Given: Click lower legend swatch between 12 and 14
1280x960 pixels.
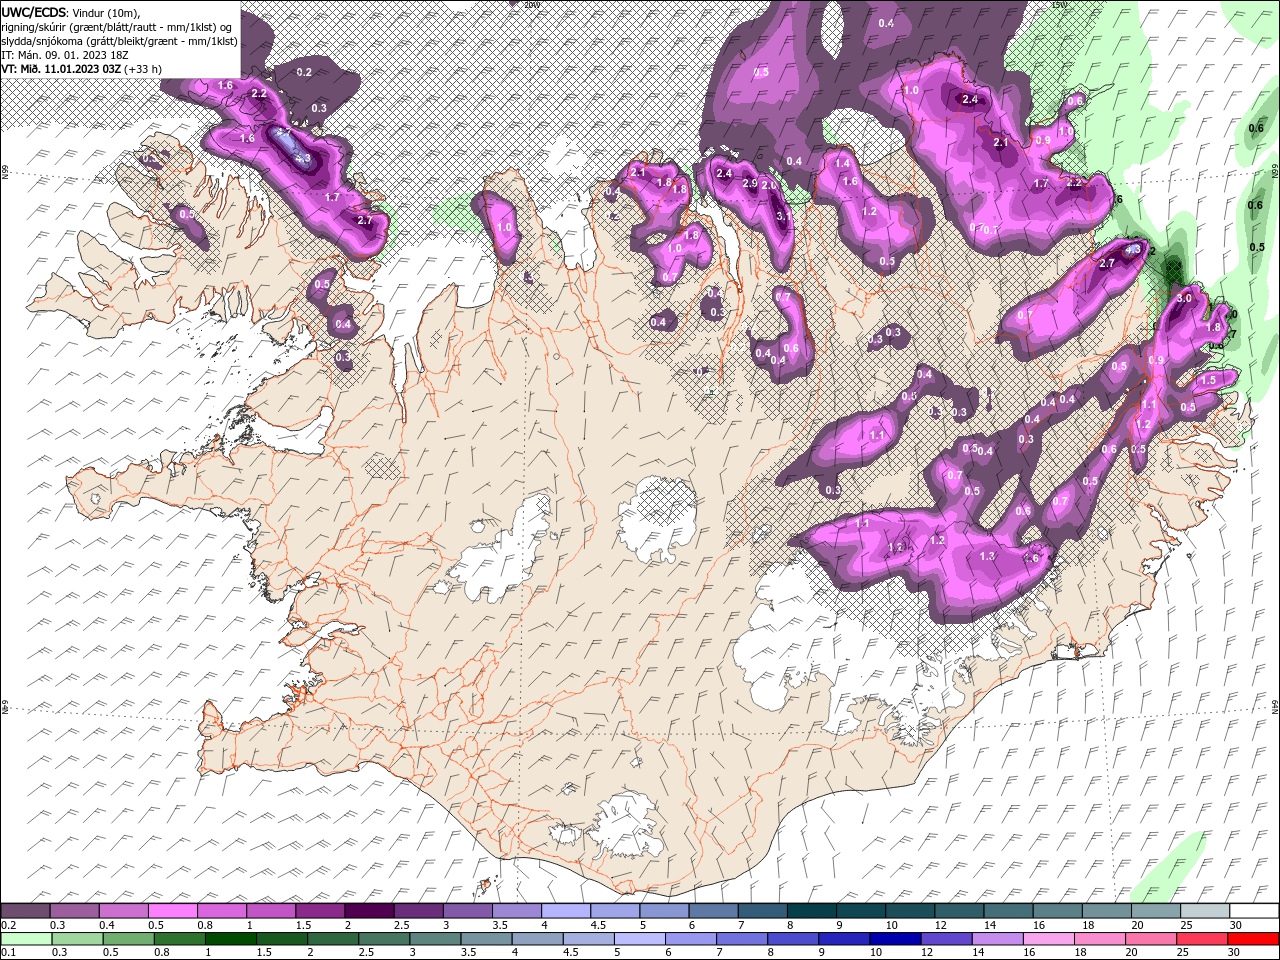Looking at the screenshot, I should [x=946, y=939].
